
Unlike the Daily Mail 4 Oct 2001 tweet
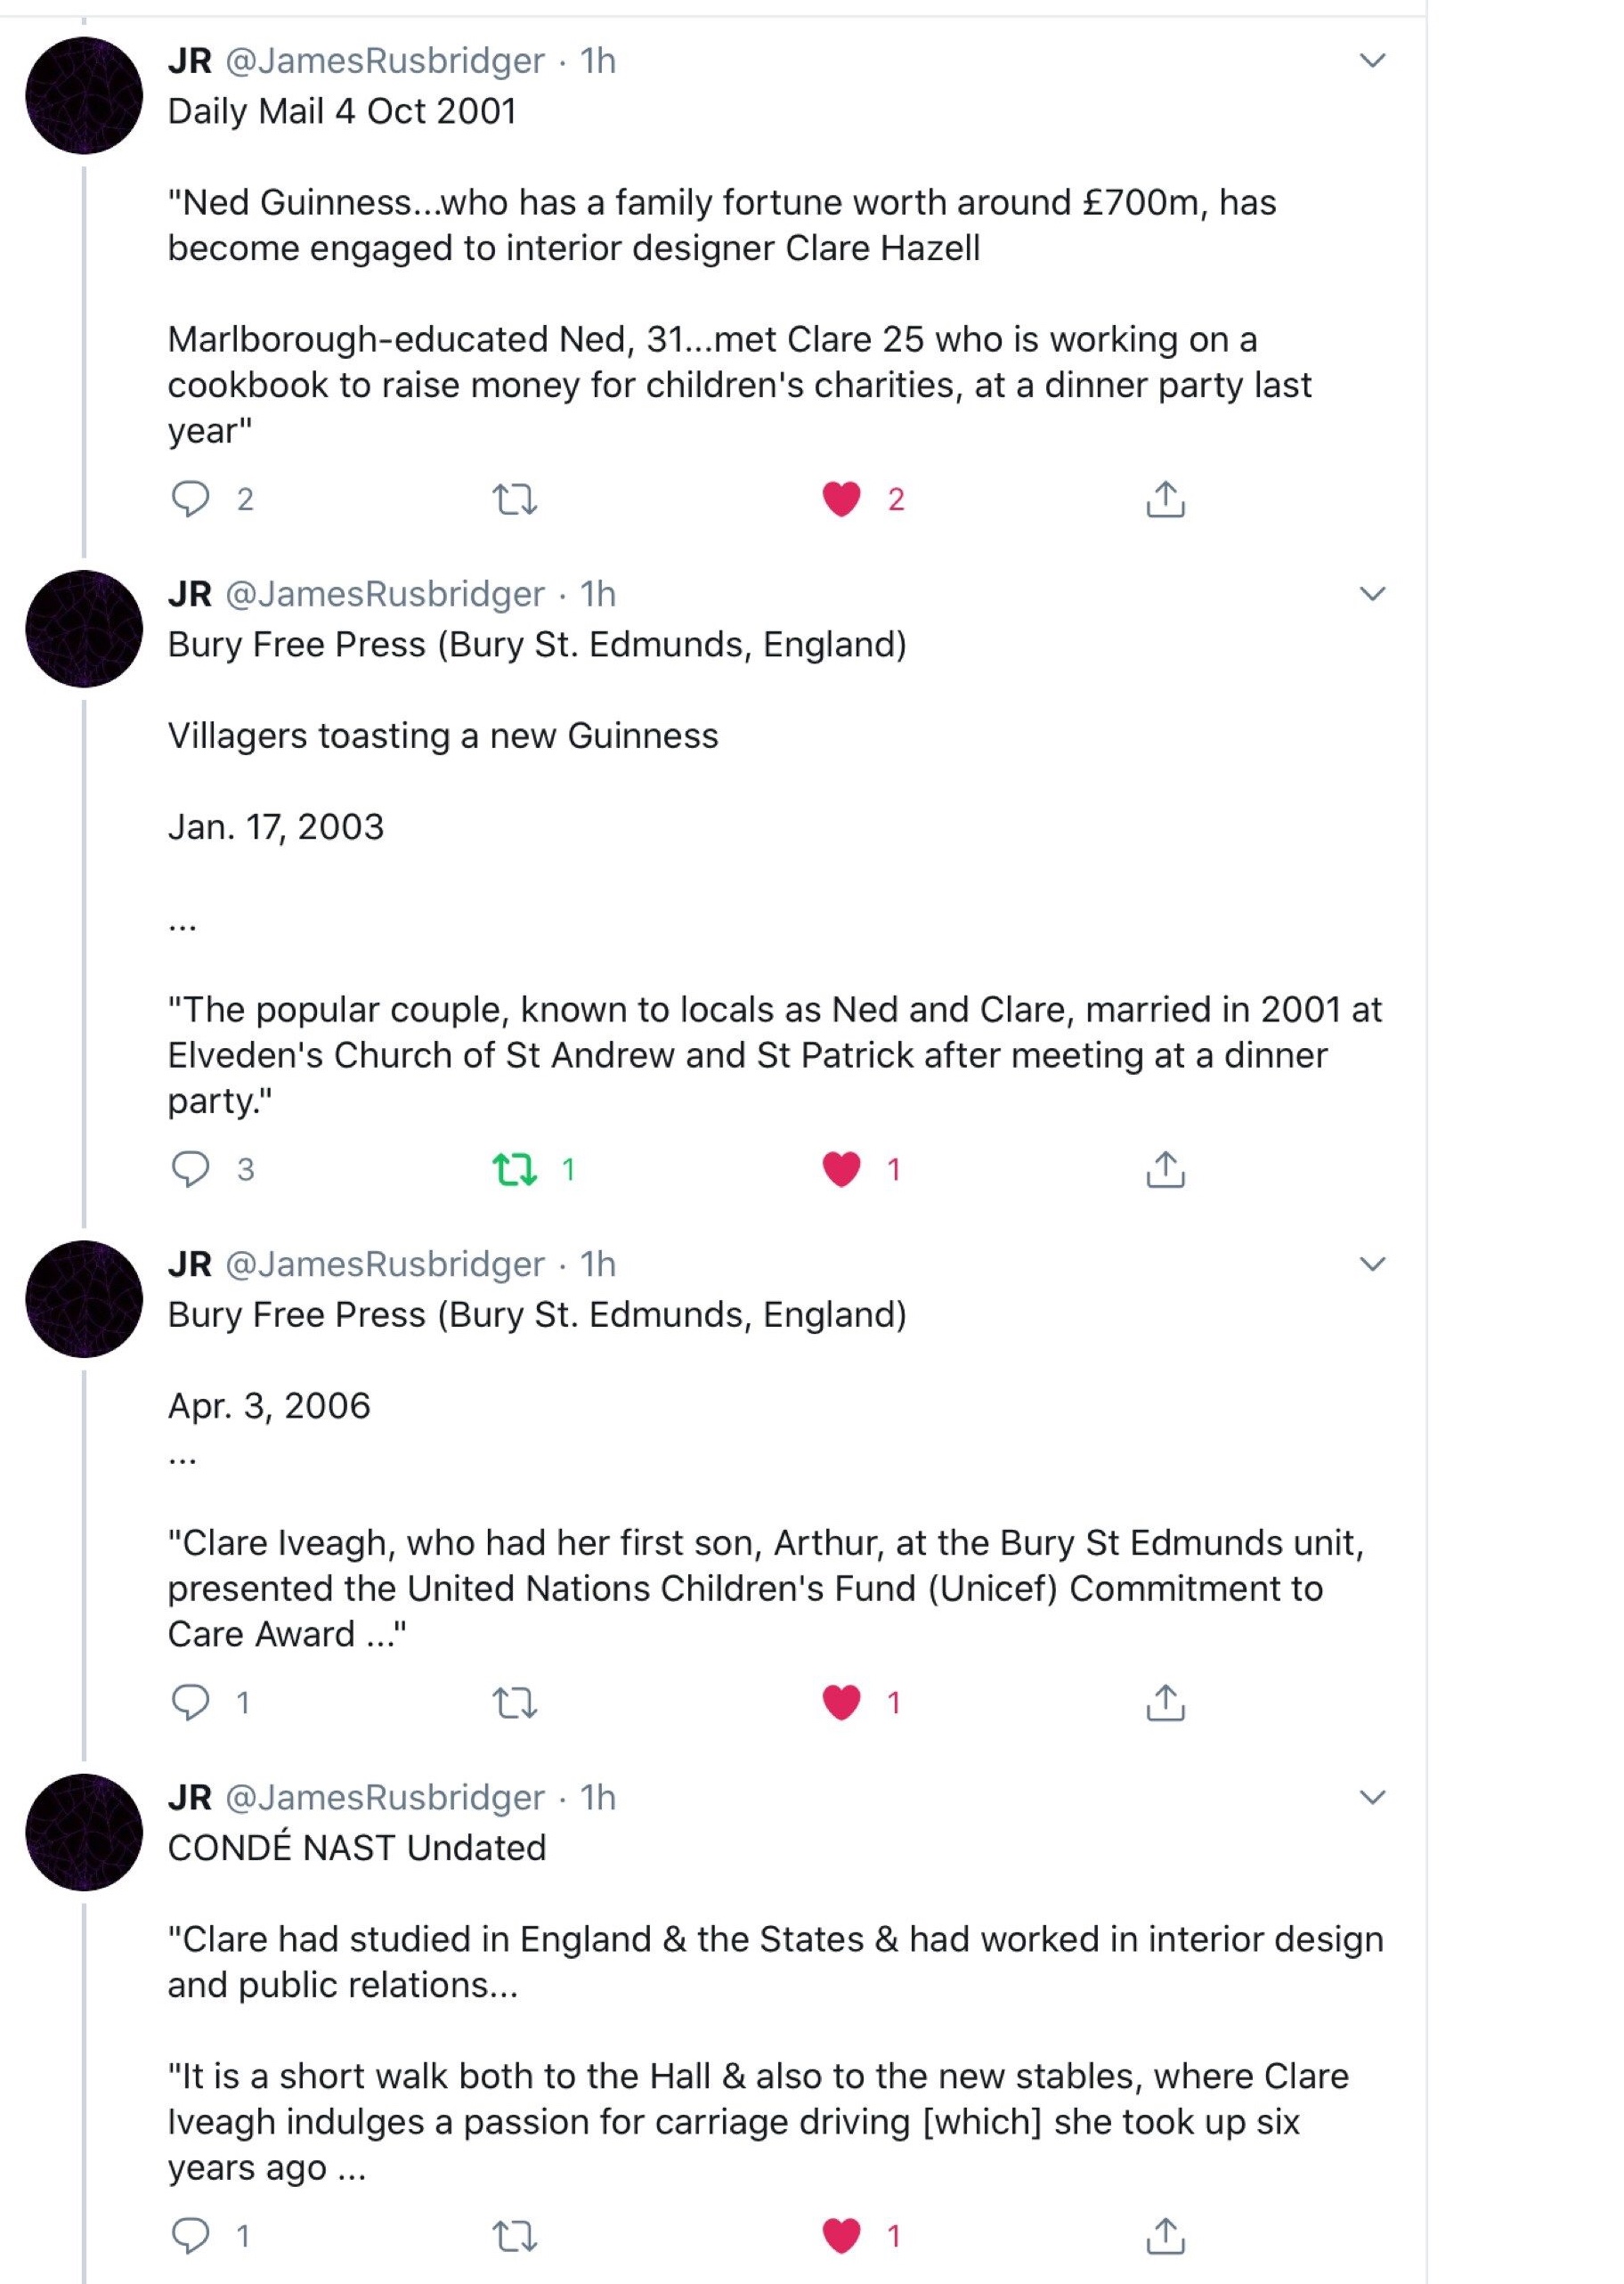(841, 498)
